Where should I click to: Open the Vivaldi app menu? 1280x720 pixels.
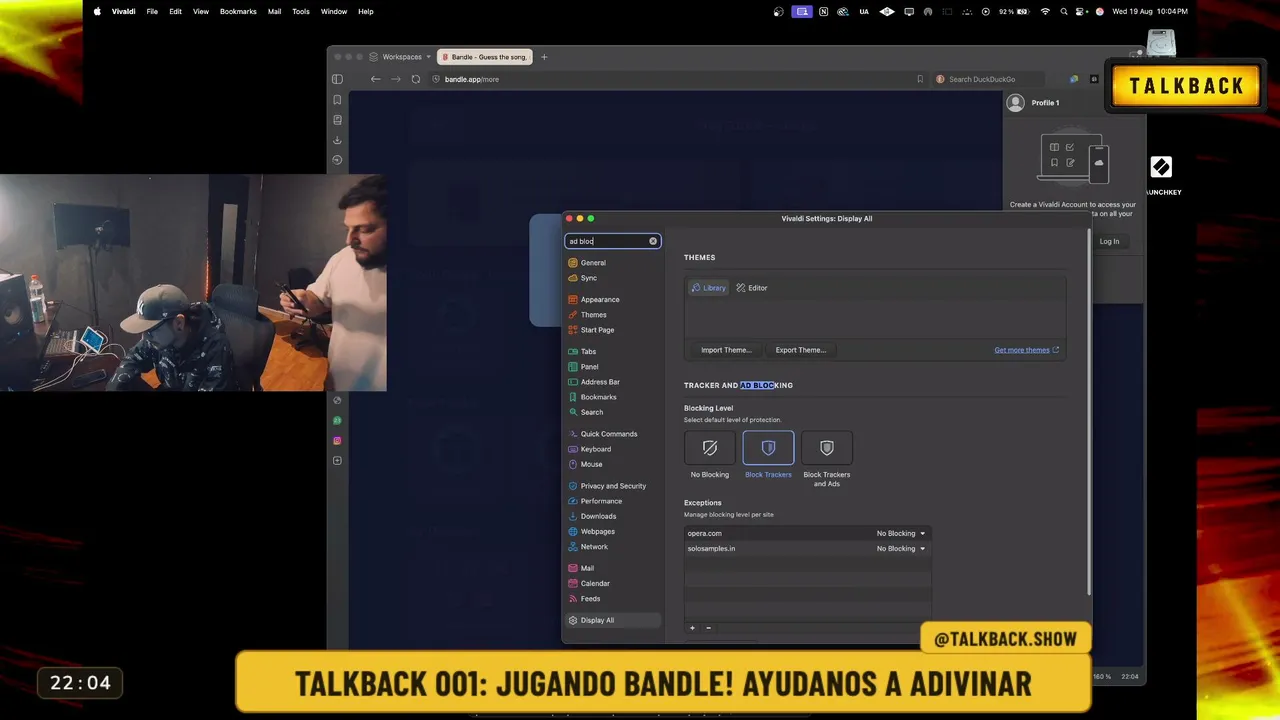[x=124, y=11]
